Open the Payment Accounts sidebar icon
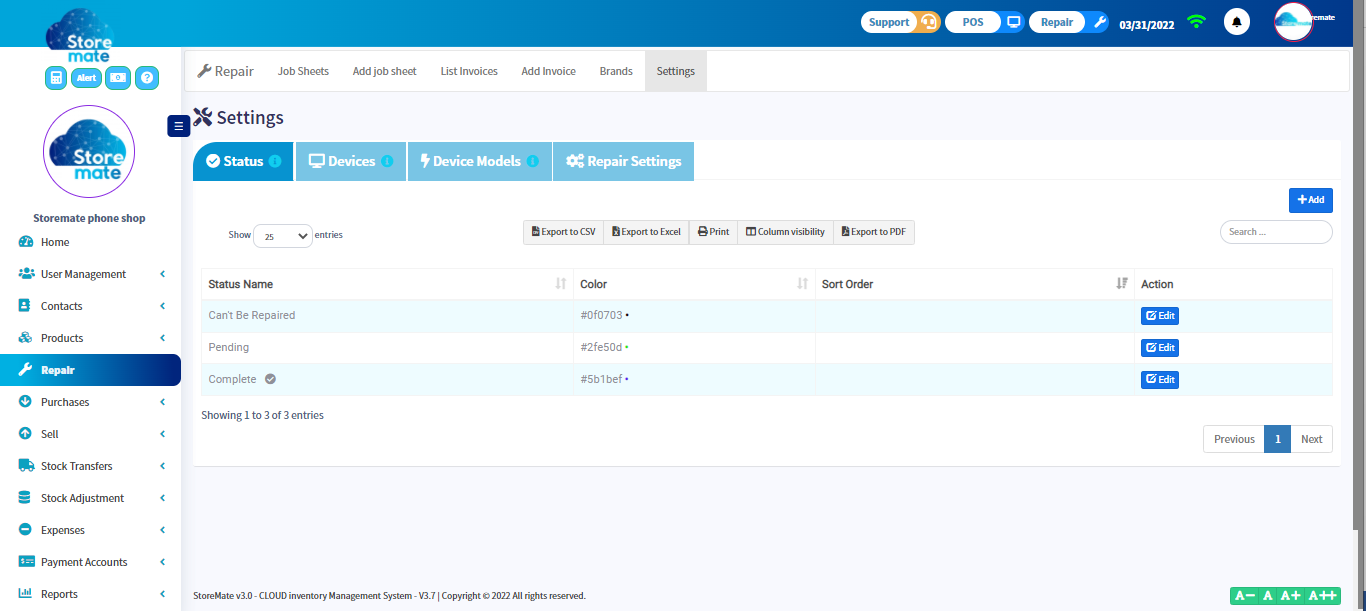This screenshot has height=611, width=1366. [x=26, y=561]
